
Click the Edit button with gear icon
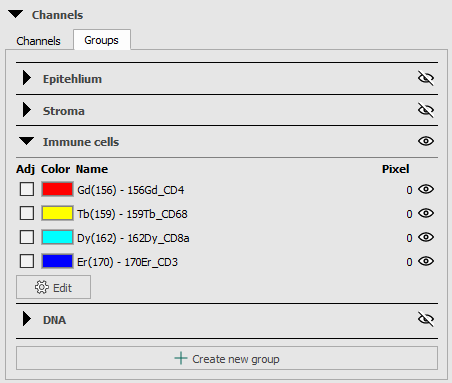tap(53, 287)
